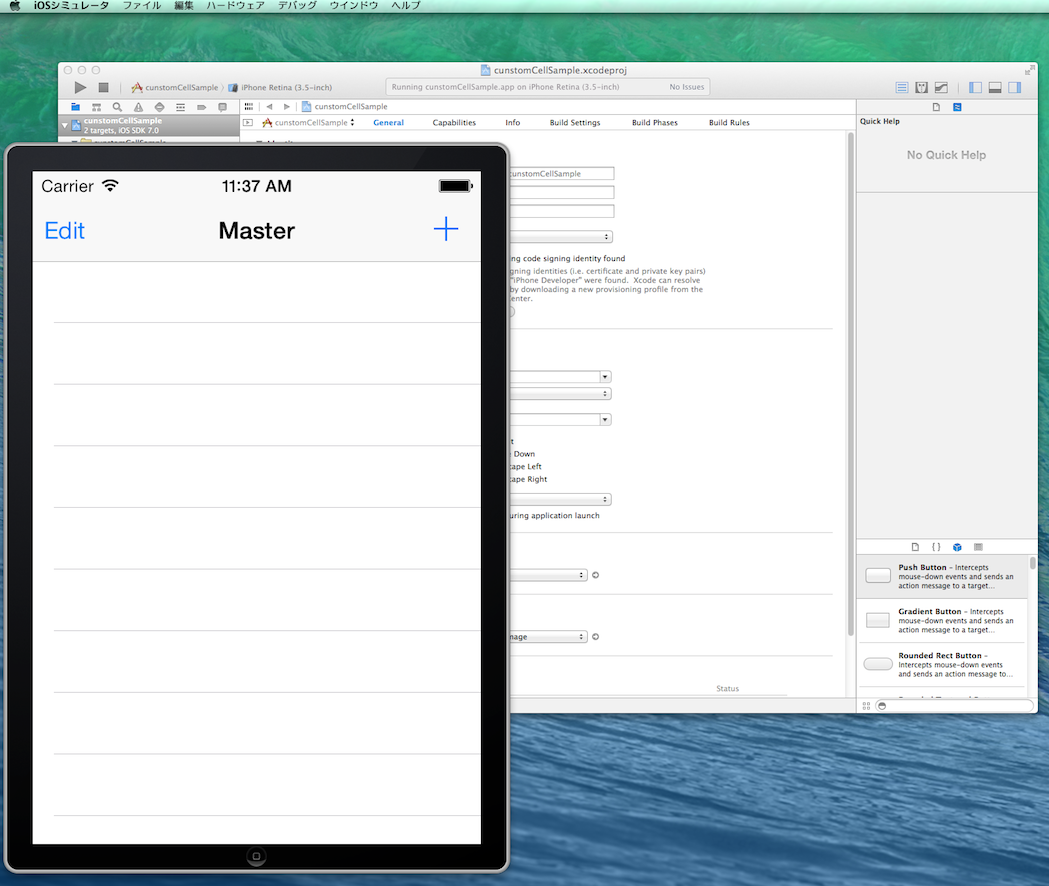Switch to the Info tab

[512, 122]
